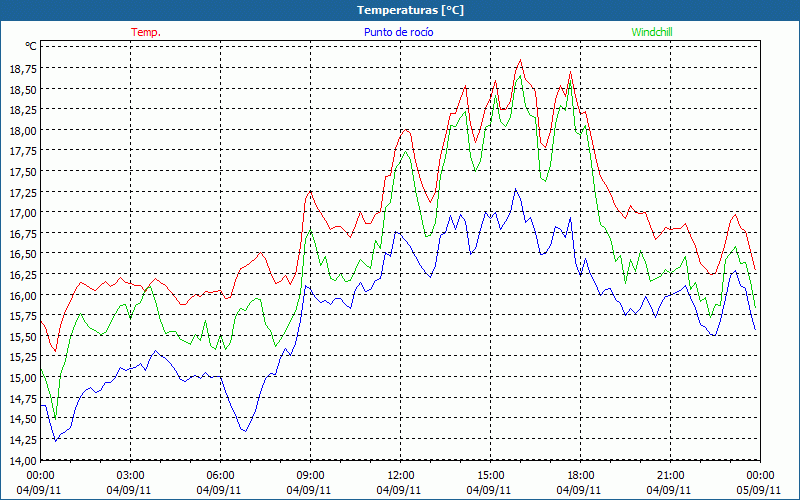Click the '21:00' time label
This screenshot has height=500, width=800.
(x=670, y=476)
